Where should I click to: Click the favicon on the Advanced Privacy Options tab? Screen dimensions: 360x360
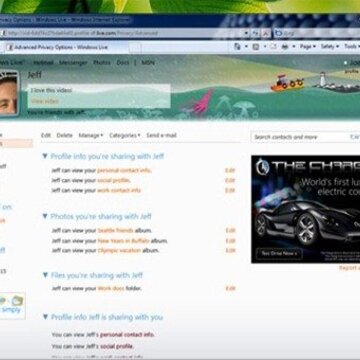pyautogui.click(x=10, y=47)
